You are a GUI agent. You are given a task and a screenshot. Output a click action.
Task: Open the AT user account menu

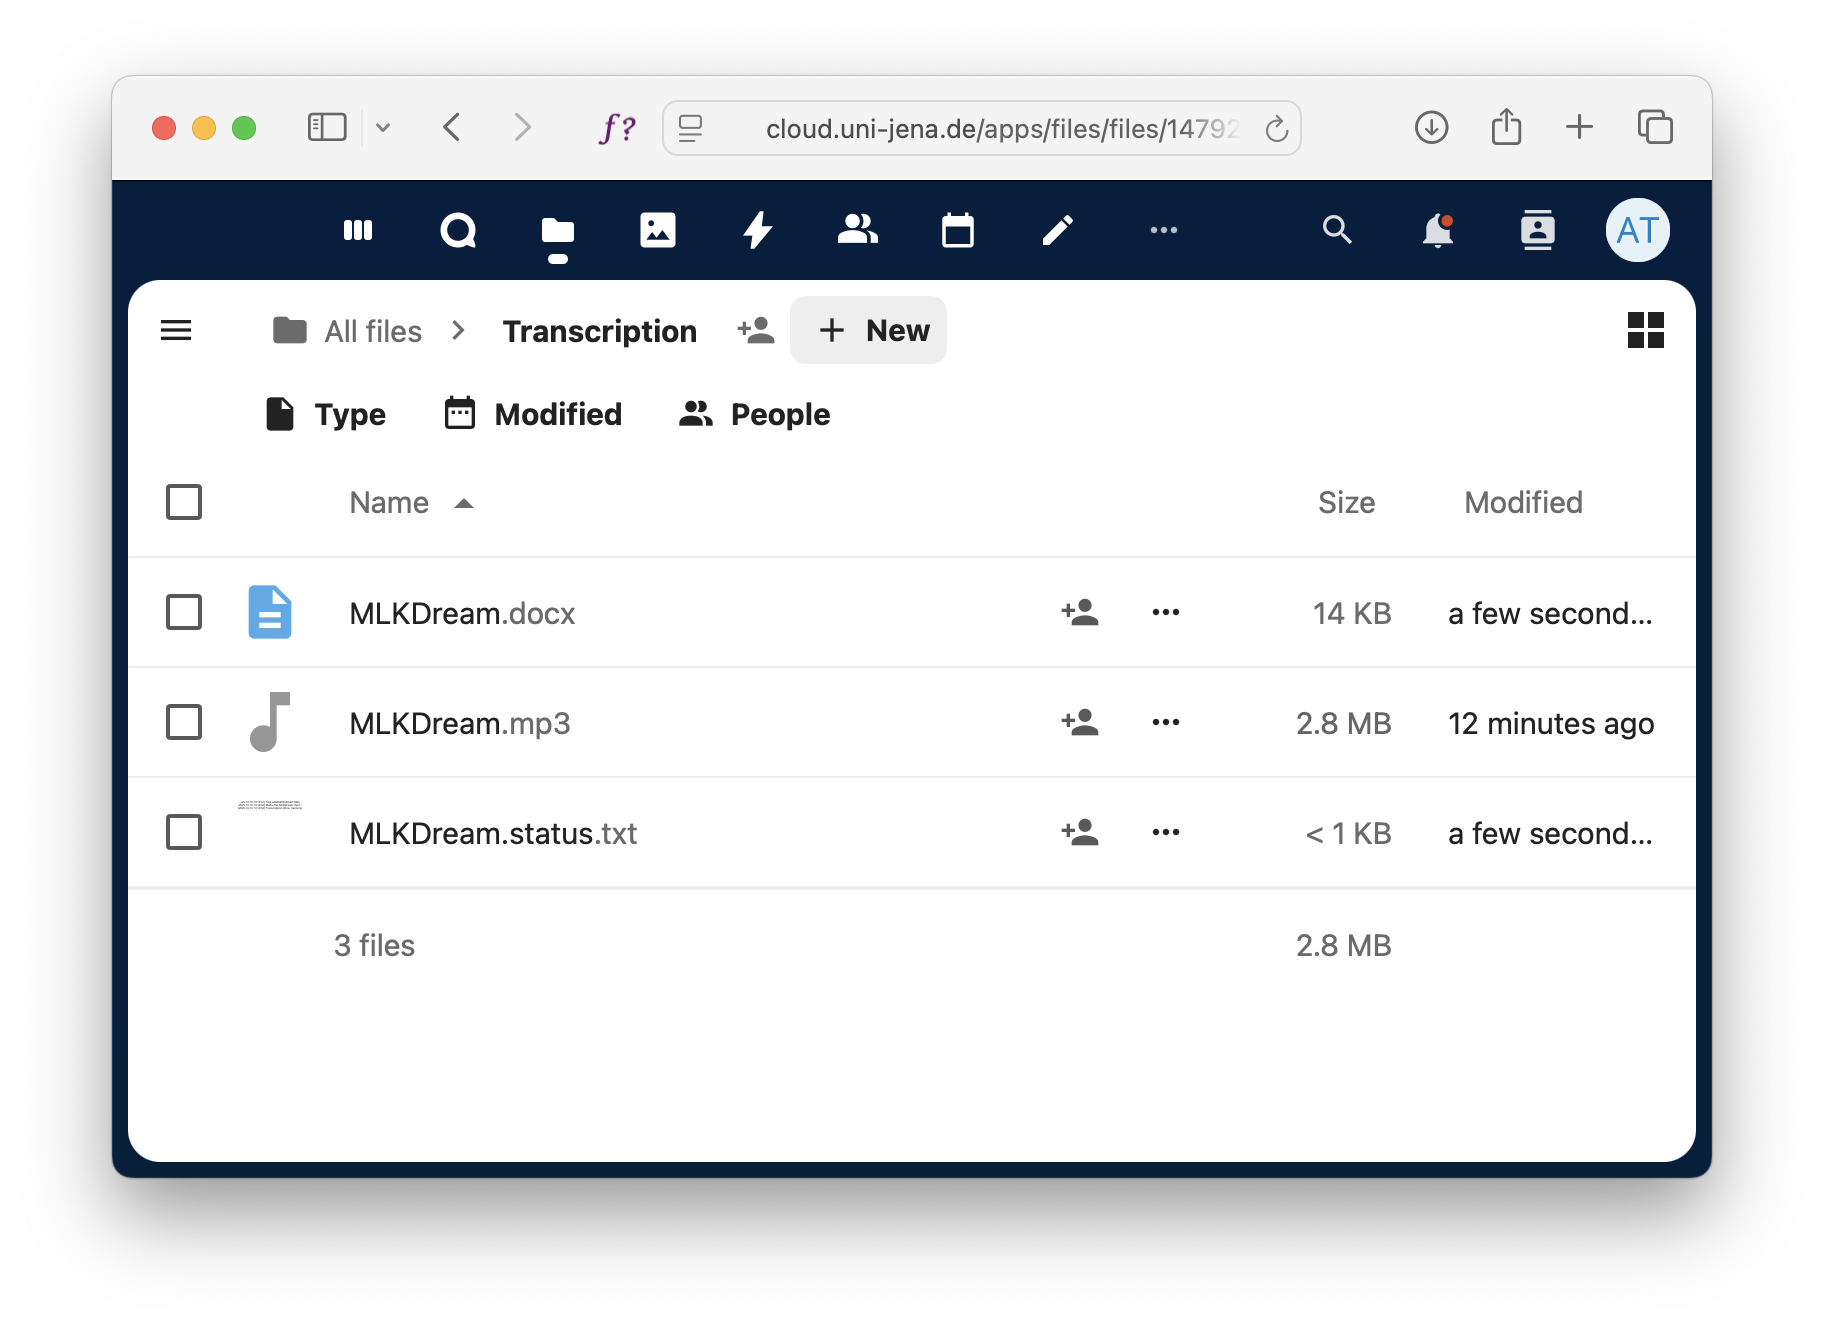click(1637, 230)
